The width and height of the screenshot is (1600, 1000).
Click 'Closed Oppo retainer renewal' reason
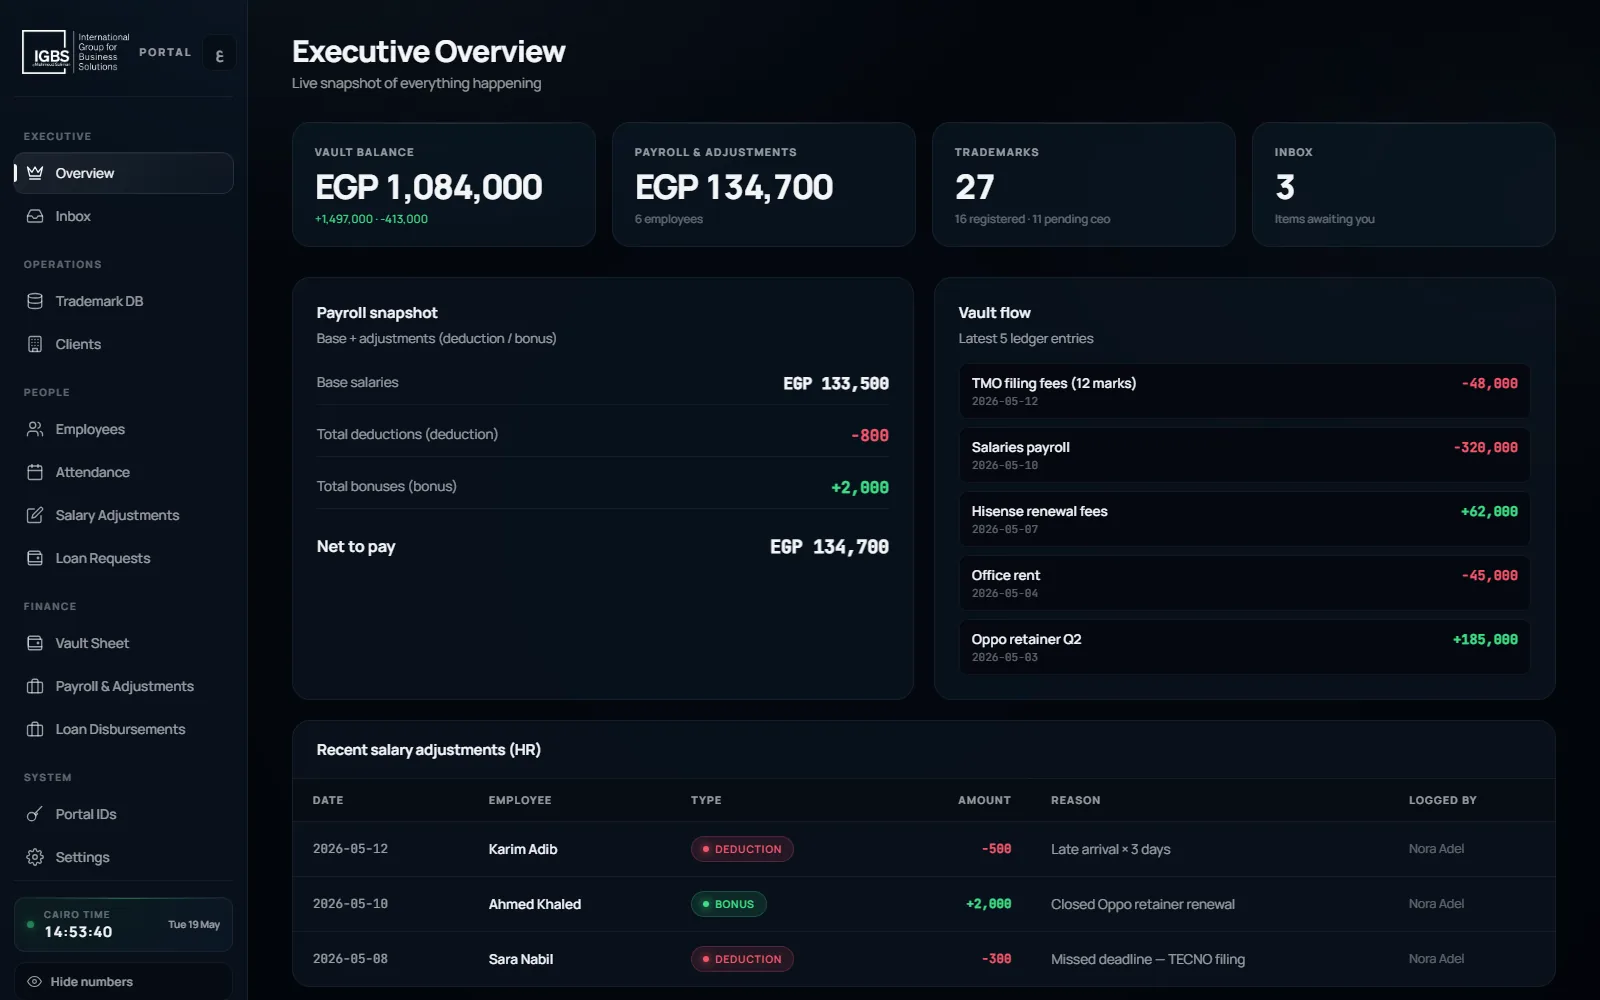pyautogui.click(x=1143, y=904)
